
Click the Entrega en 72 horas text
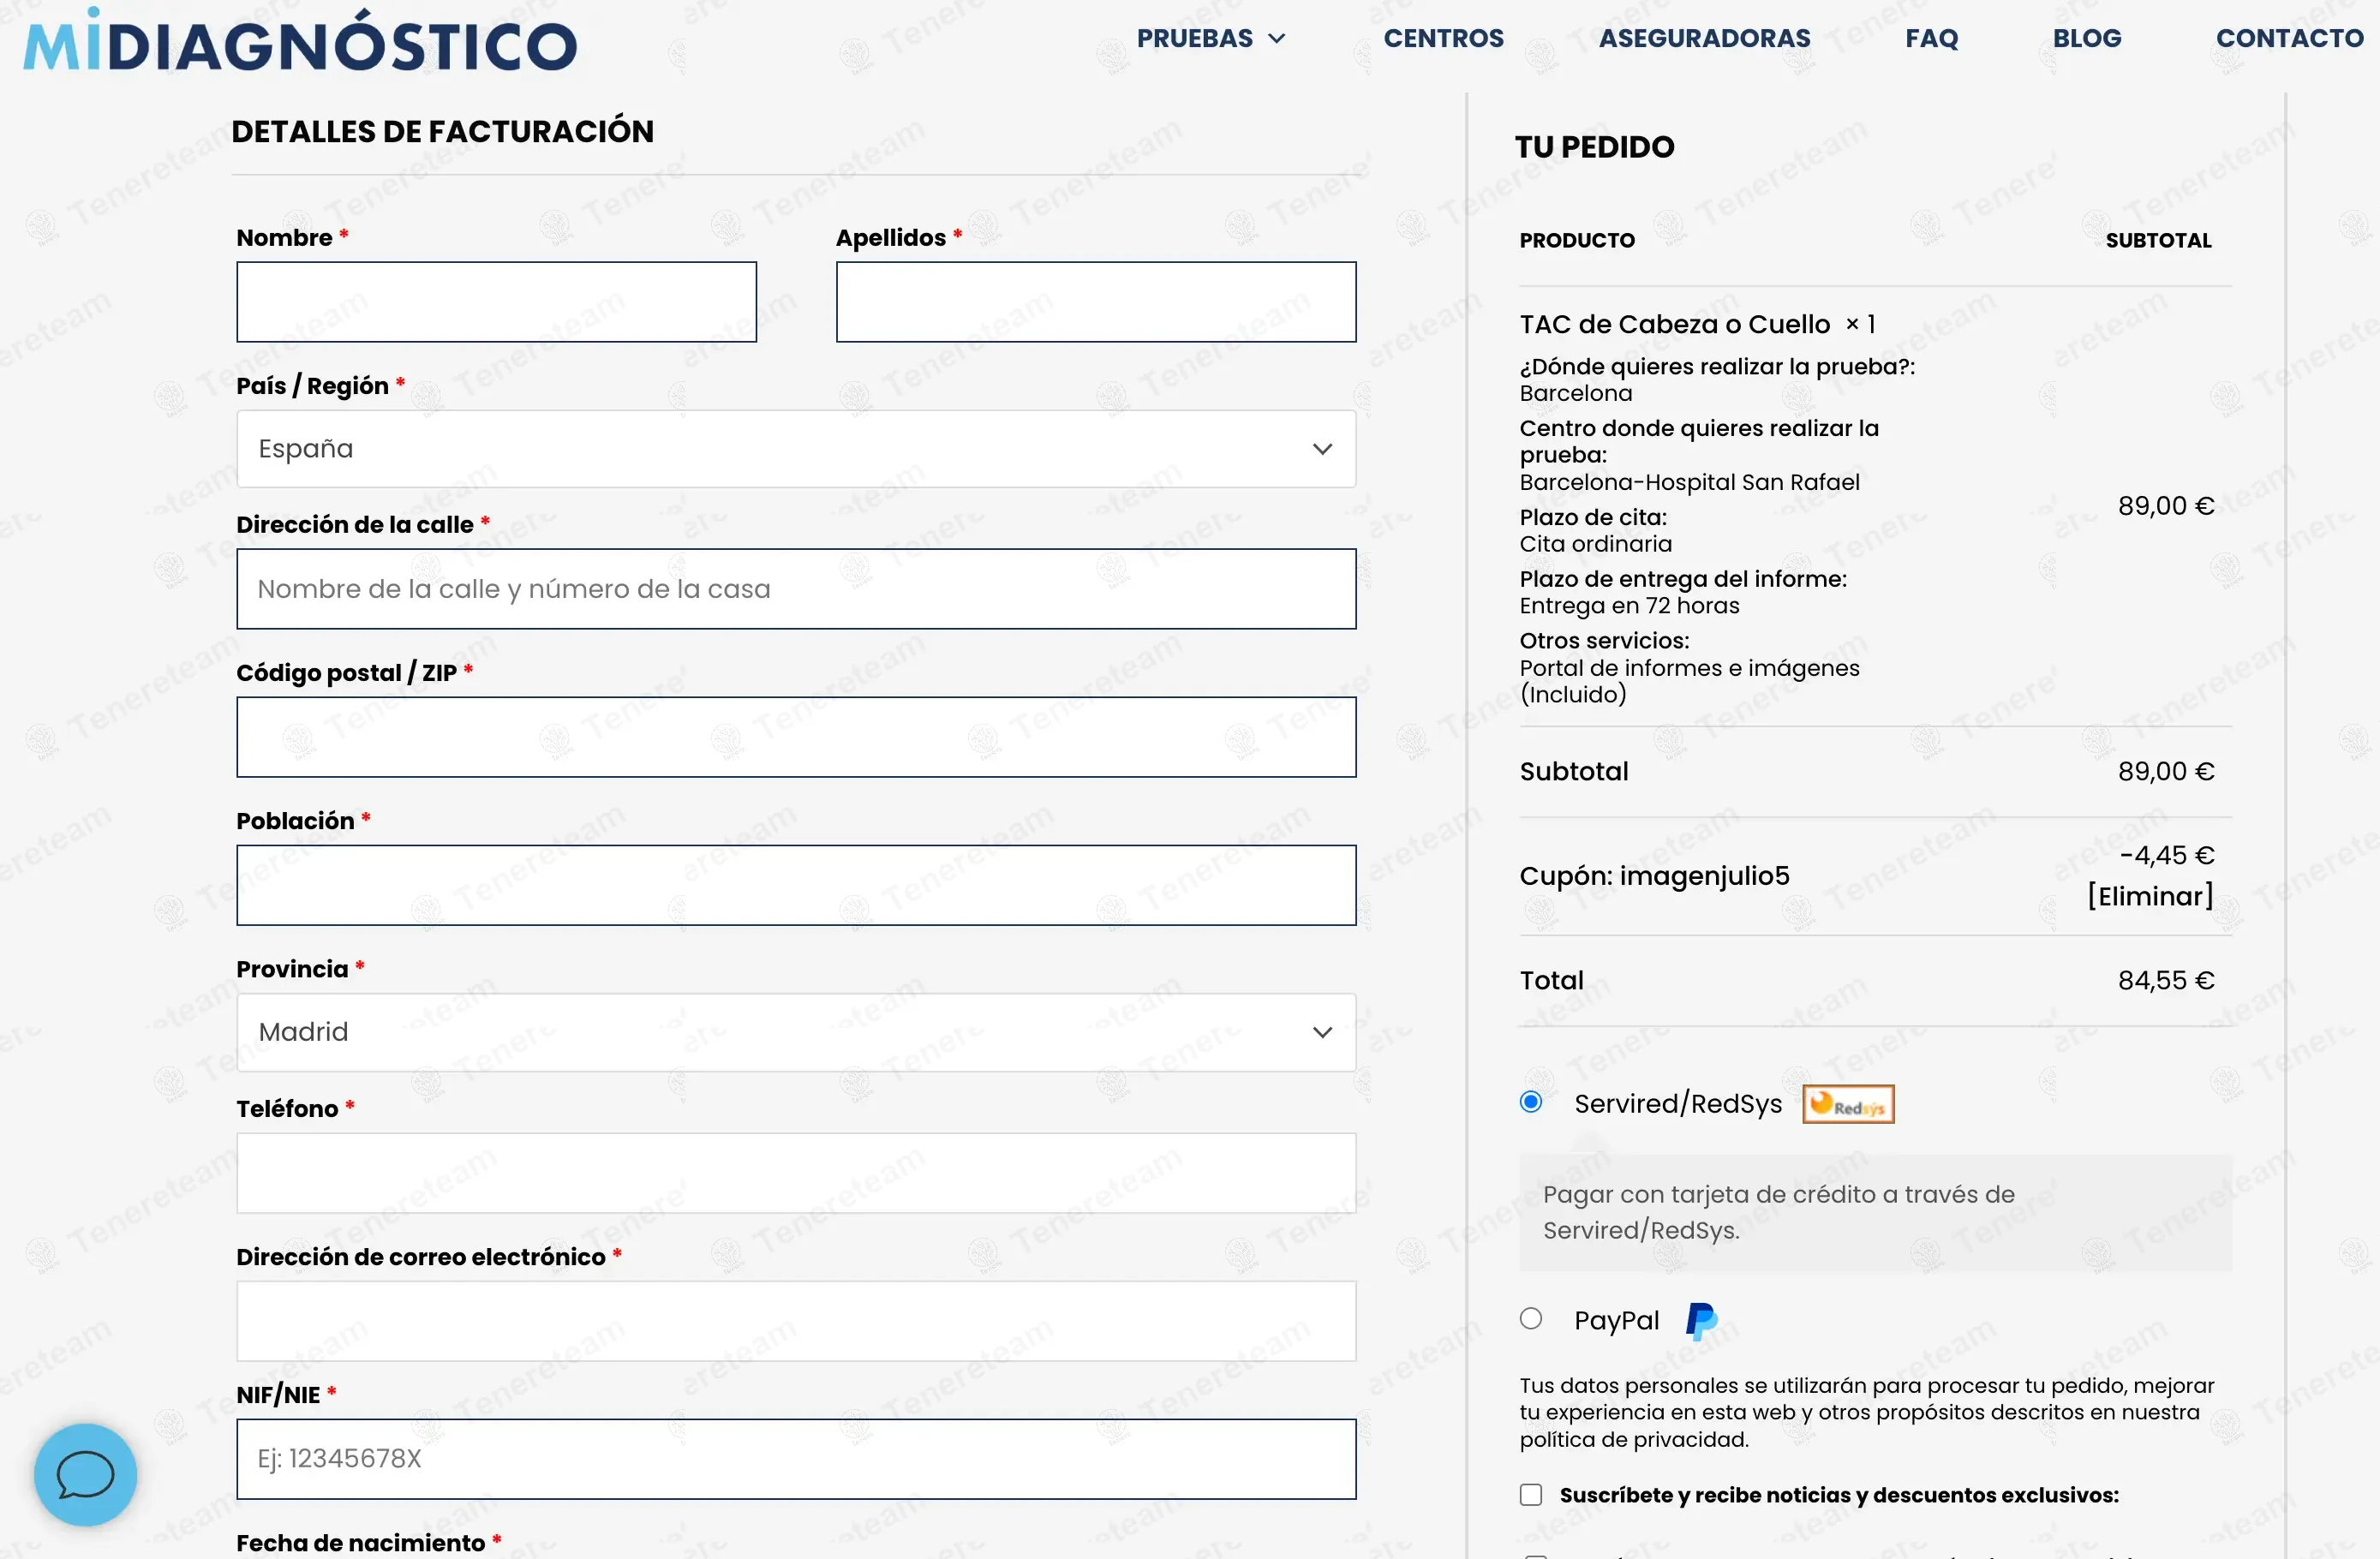point(1629,606)
